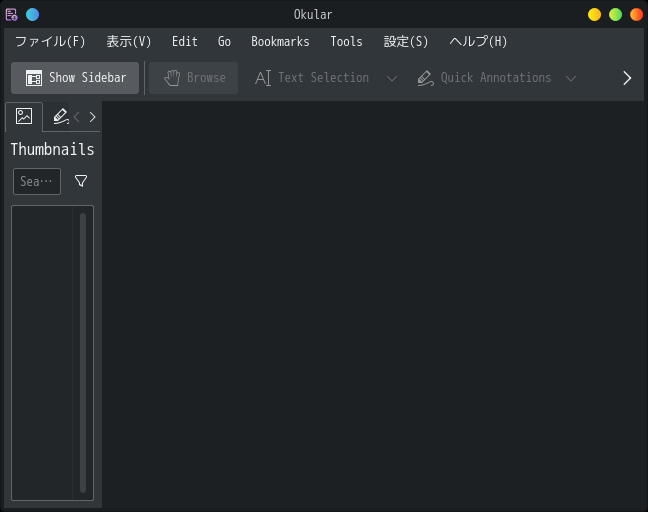Open the Bookmarks menu
The height and width of the screenshot is (512, 648).
coord(280,42)
